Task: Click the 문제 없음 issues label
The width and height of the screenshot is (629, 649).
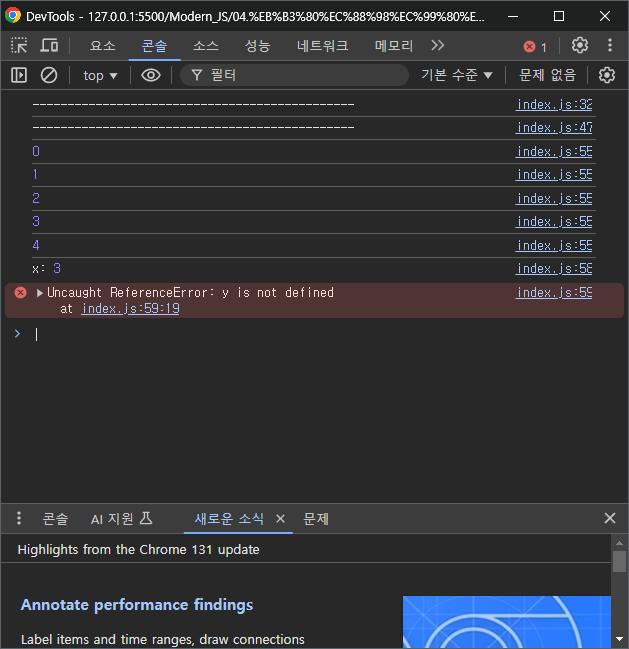Action: (547, 75)
